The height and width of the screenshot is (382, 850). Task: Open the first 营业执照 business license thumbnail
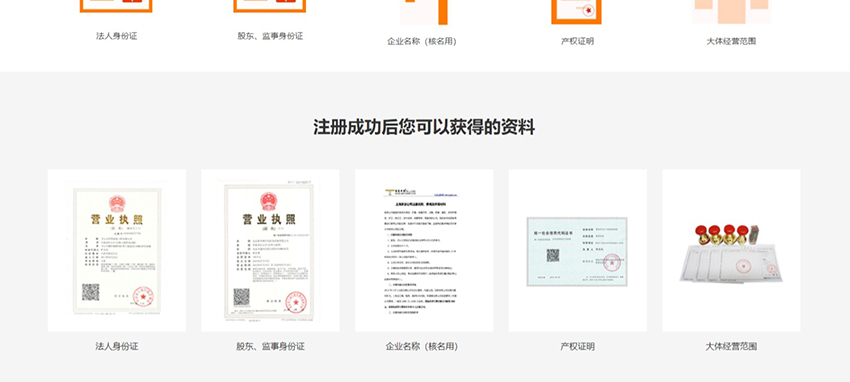(117, 250)
